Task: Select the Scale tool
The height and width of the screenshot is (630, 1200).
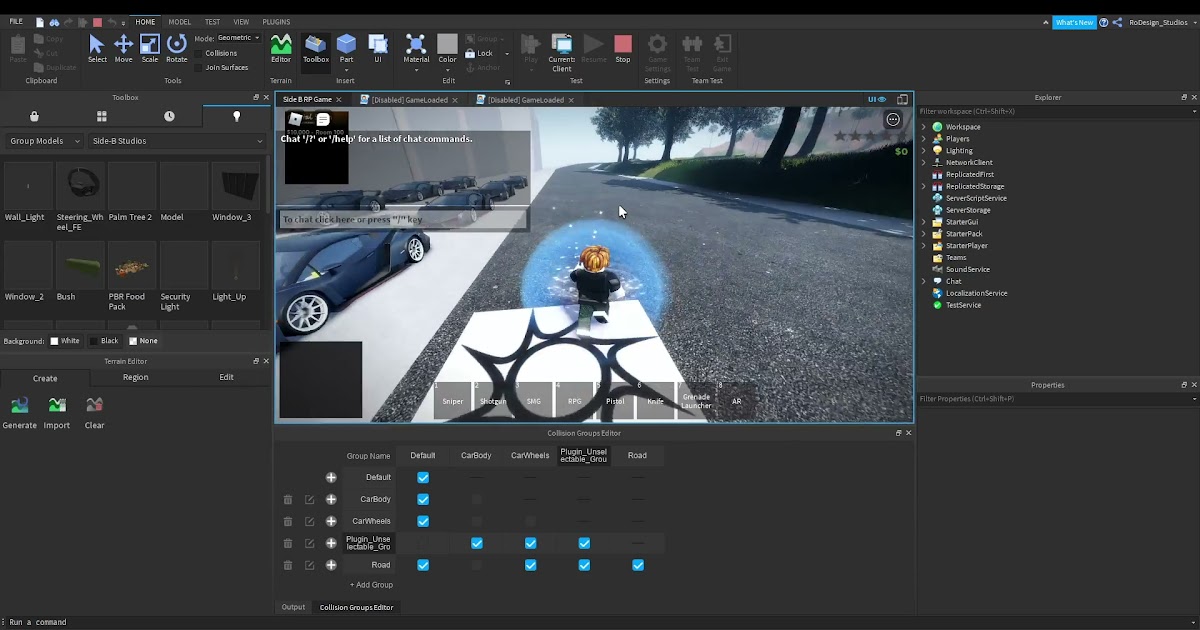Action: pyautogui.click(x=150, y=45)
